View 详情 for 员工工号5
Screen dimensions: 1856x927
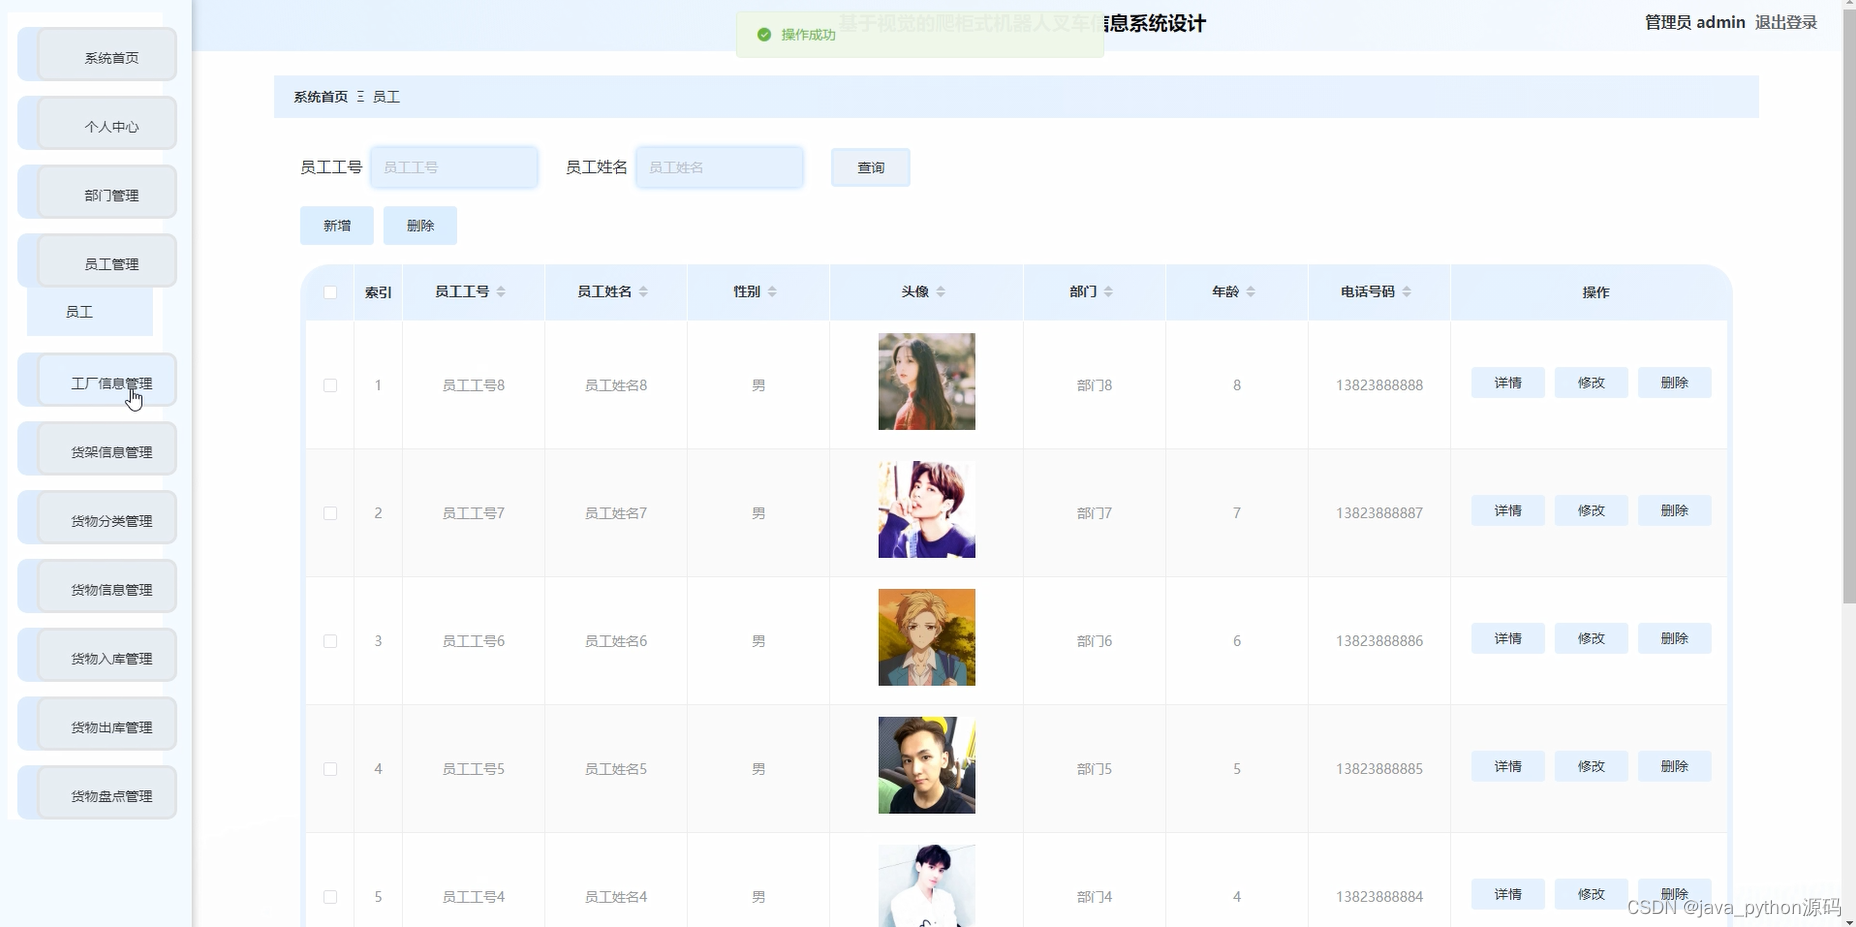[x=1508, y=767]
